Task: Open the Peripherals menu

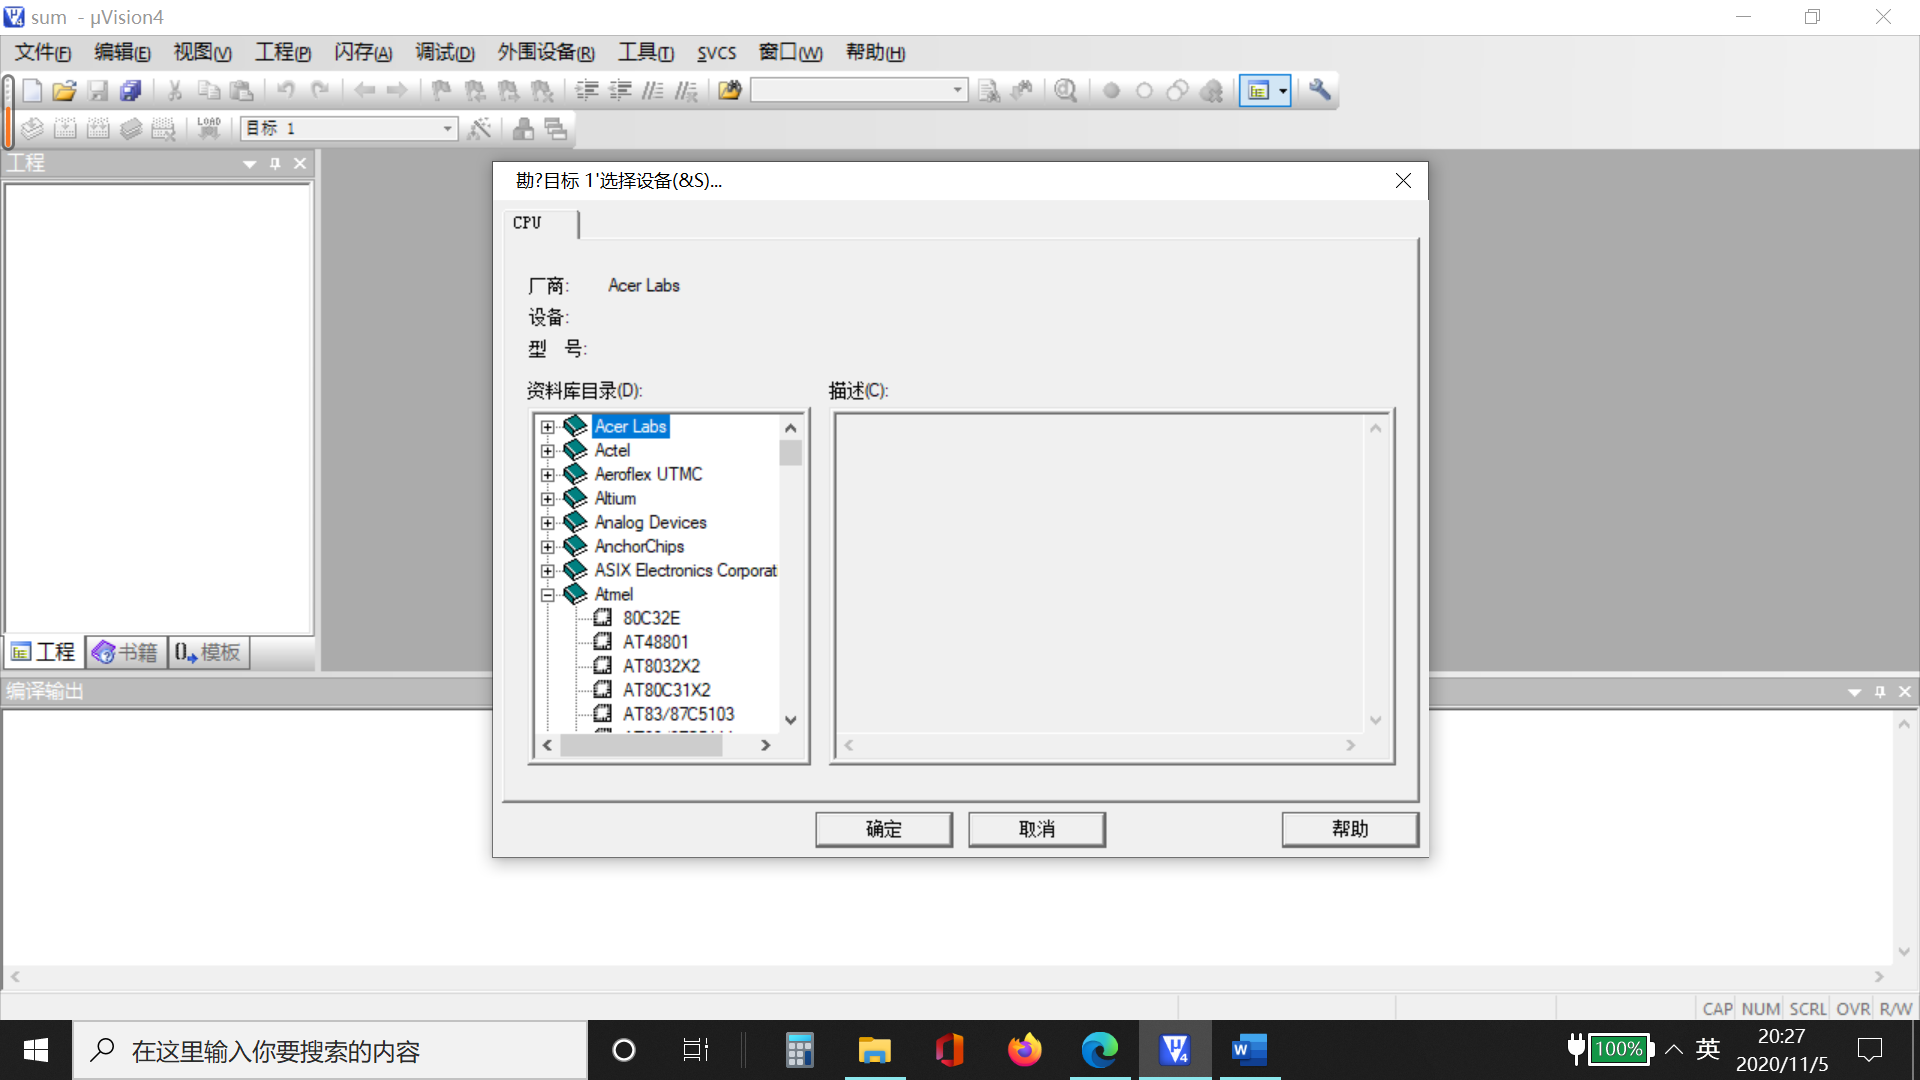Action: [545, 53]
